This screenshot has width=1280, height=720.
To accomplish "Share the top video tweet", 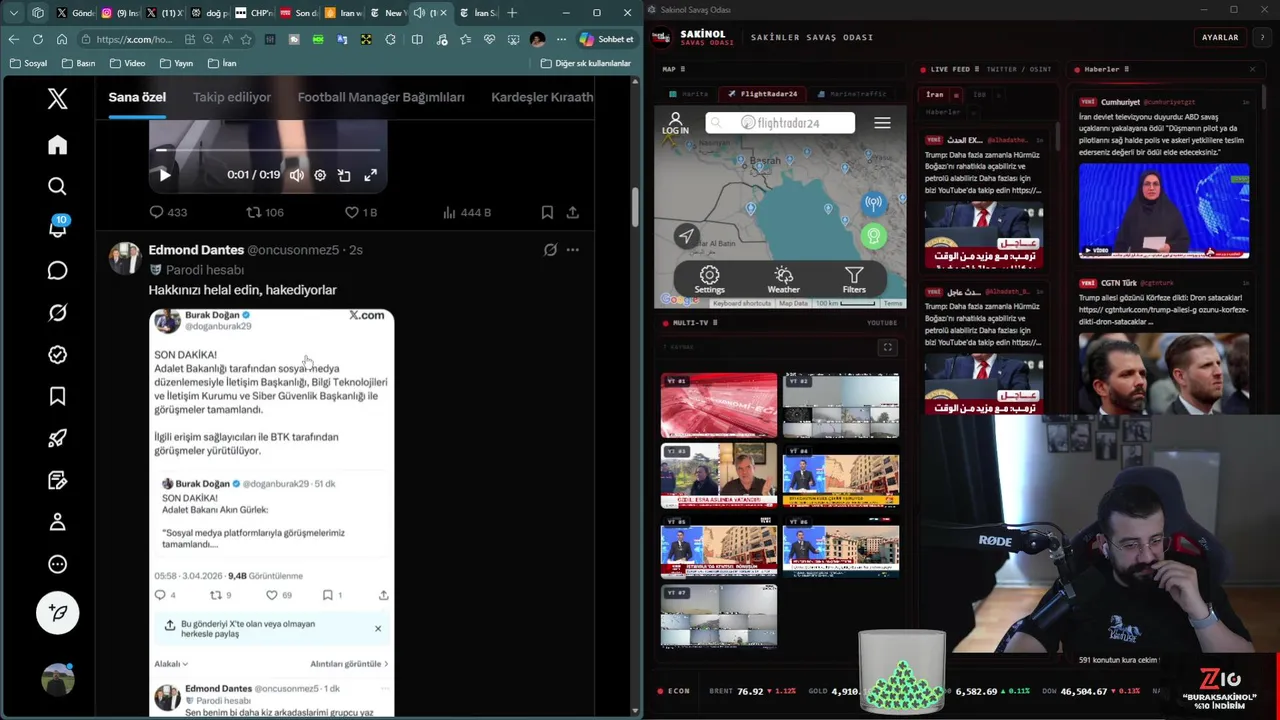I will point(572,212).
